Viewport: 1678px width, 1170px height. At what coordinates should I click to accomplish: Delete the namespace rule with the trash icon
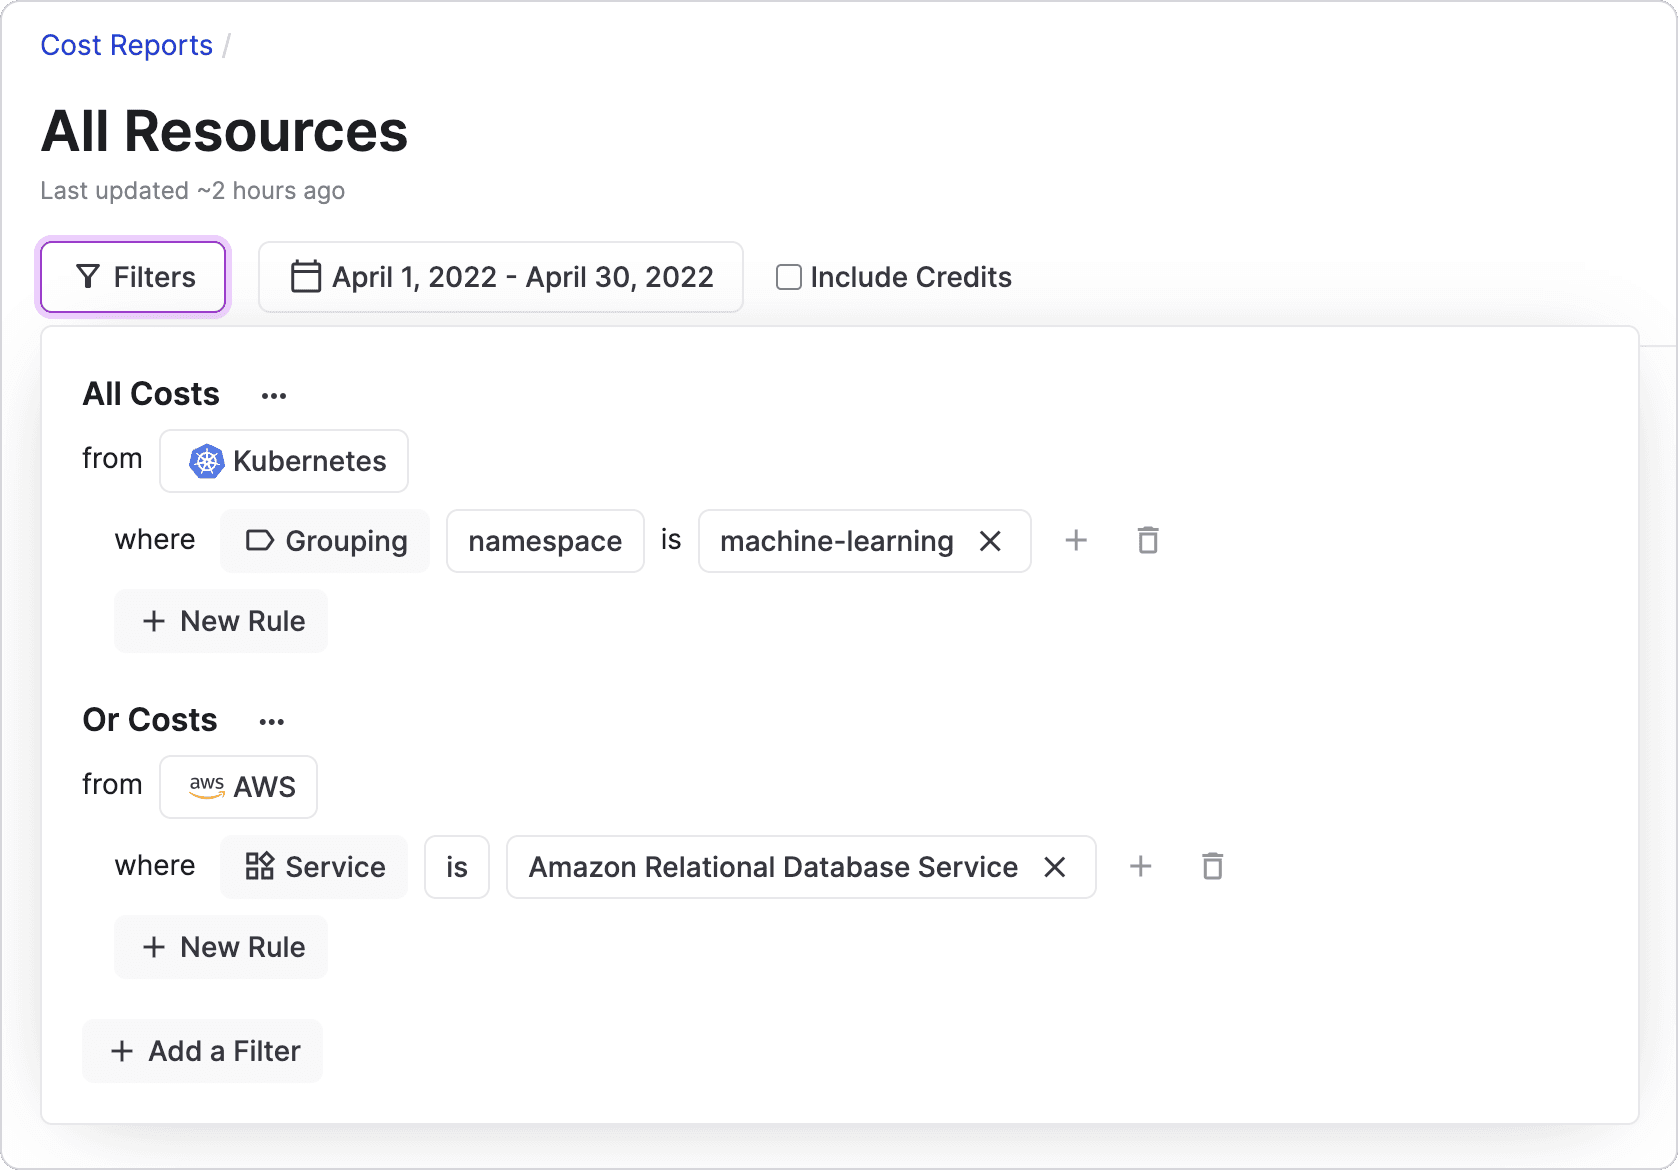click(x=1147, y=540)
